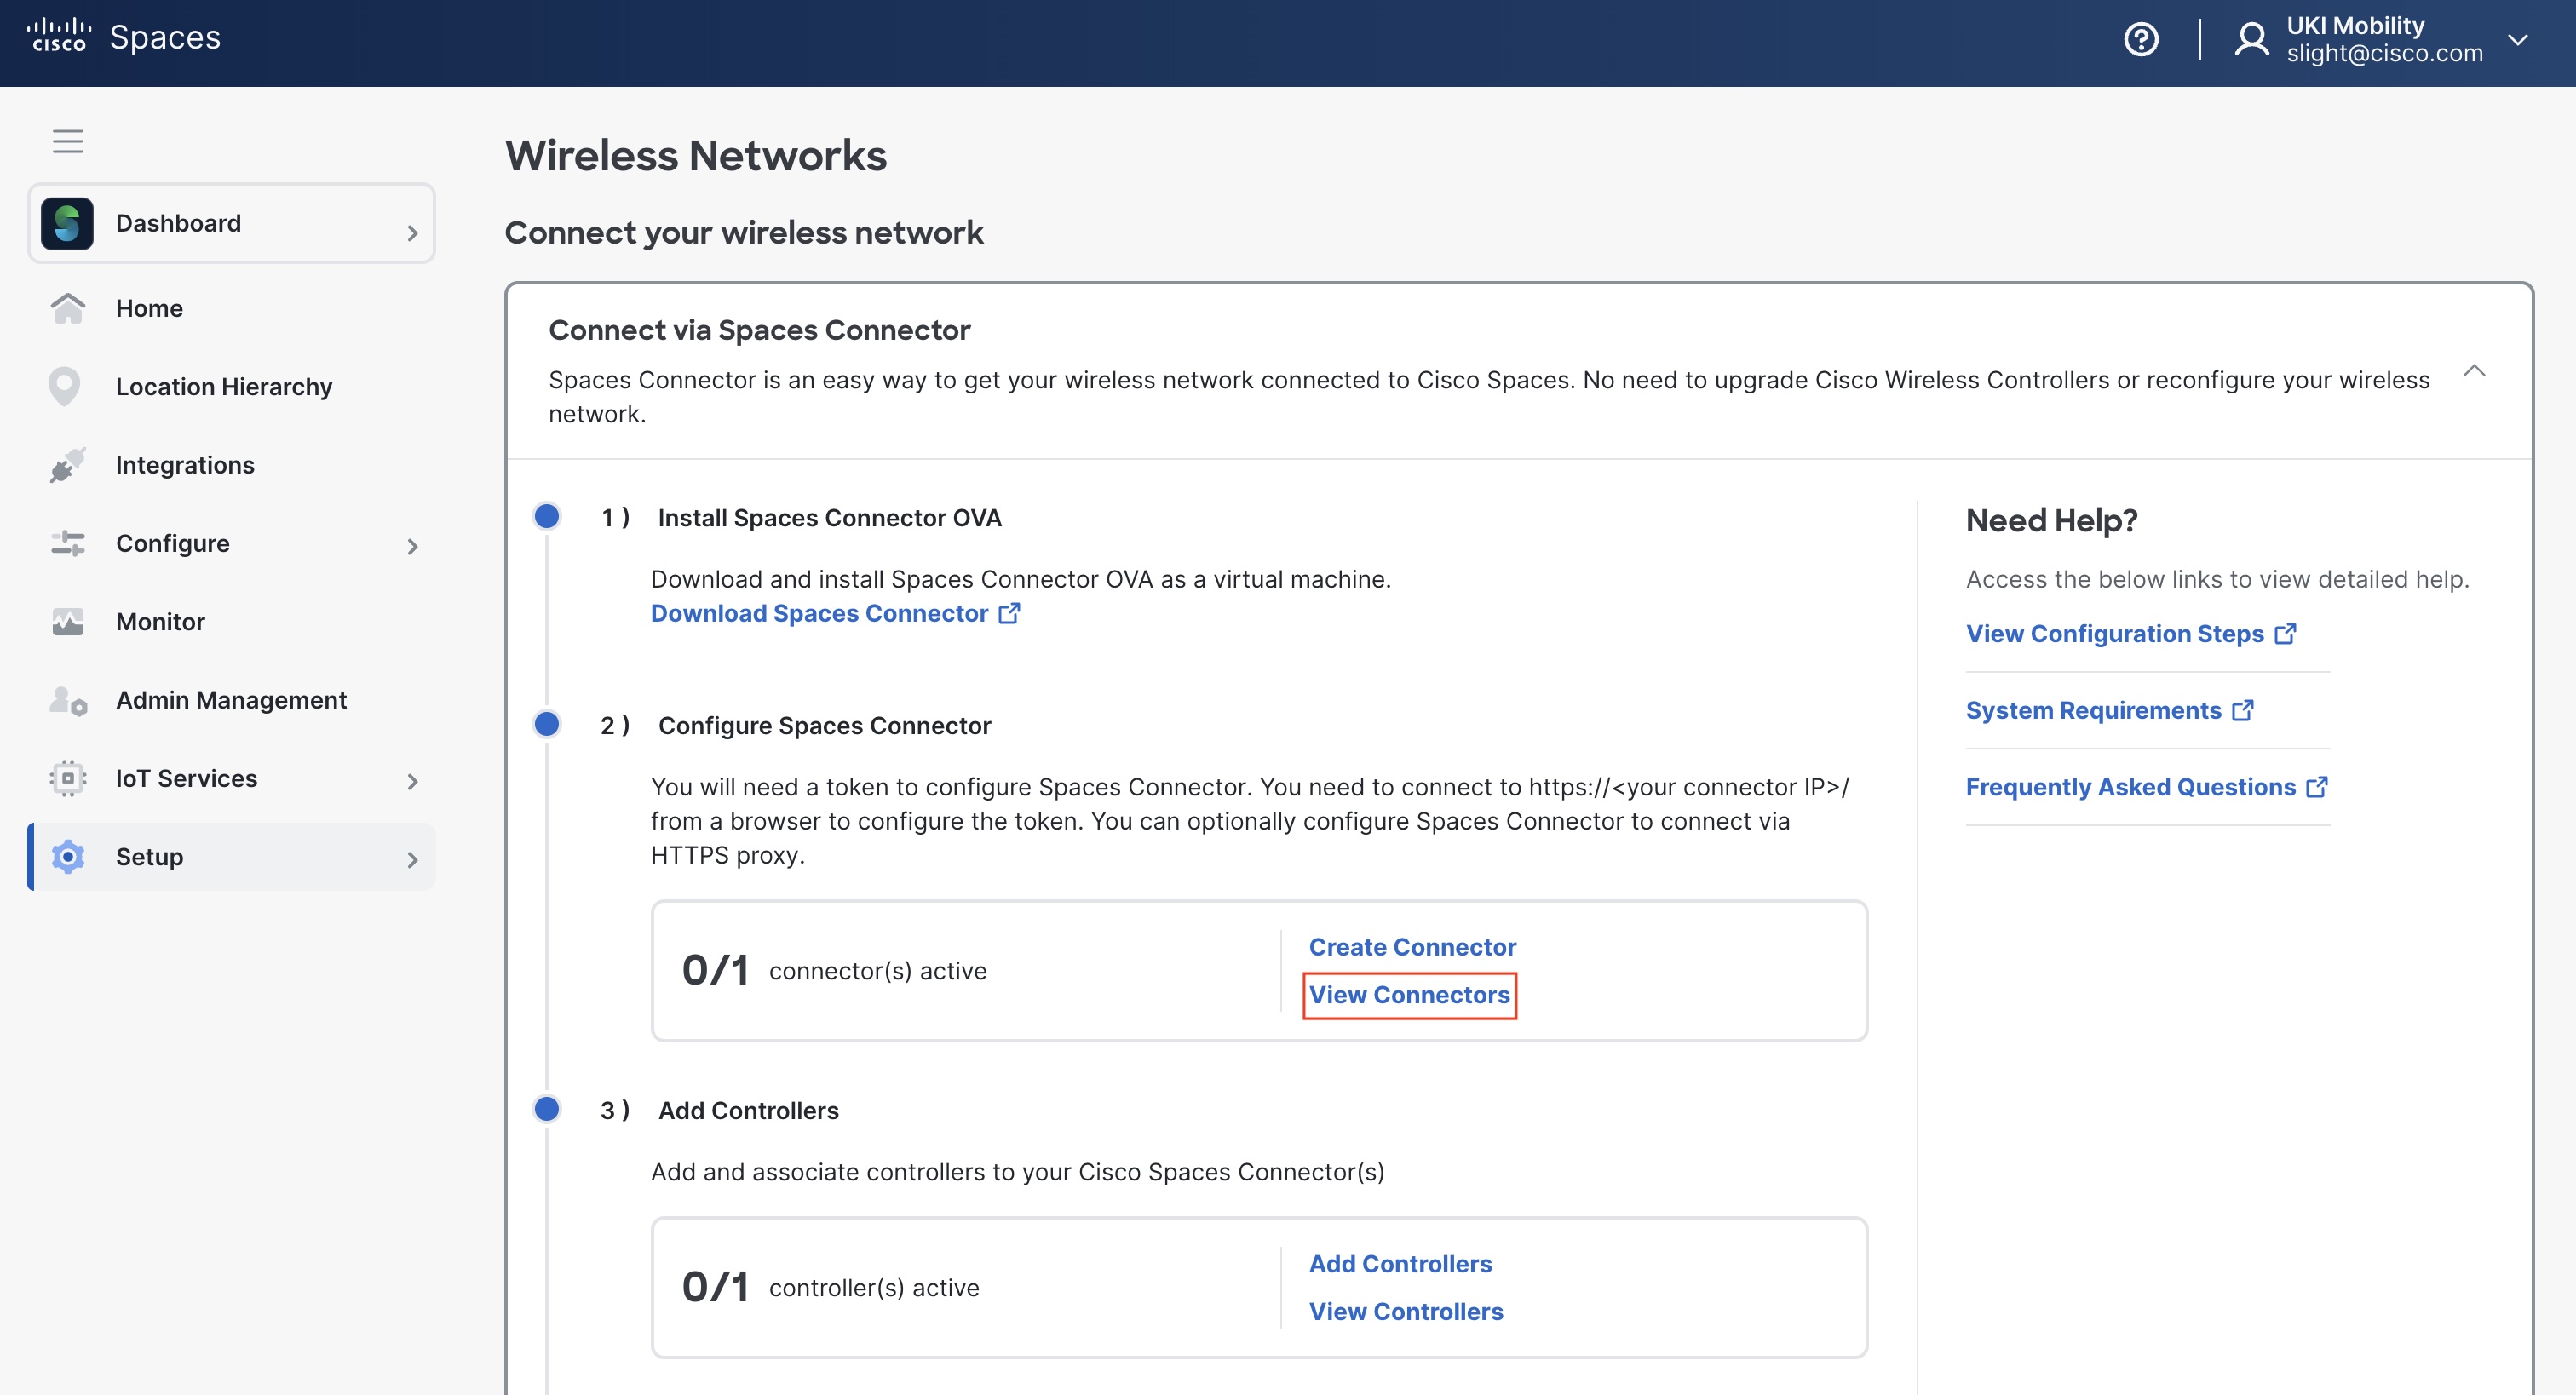Open the help question mark icon

[2140, 40]
